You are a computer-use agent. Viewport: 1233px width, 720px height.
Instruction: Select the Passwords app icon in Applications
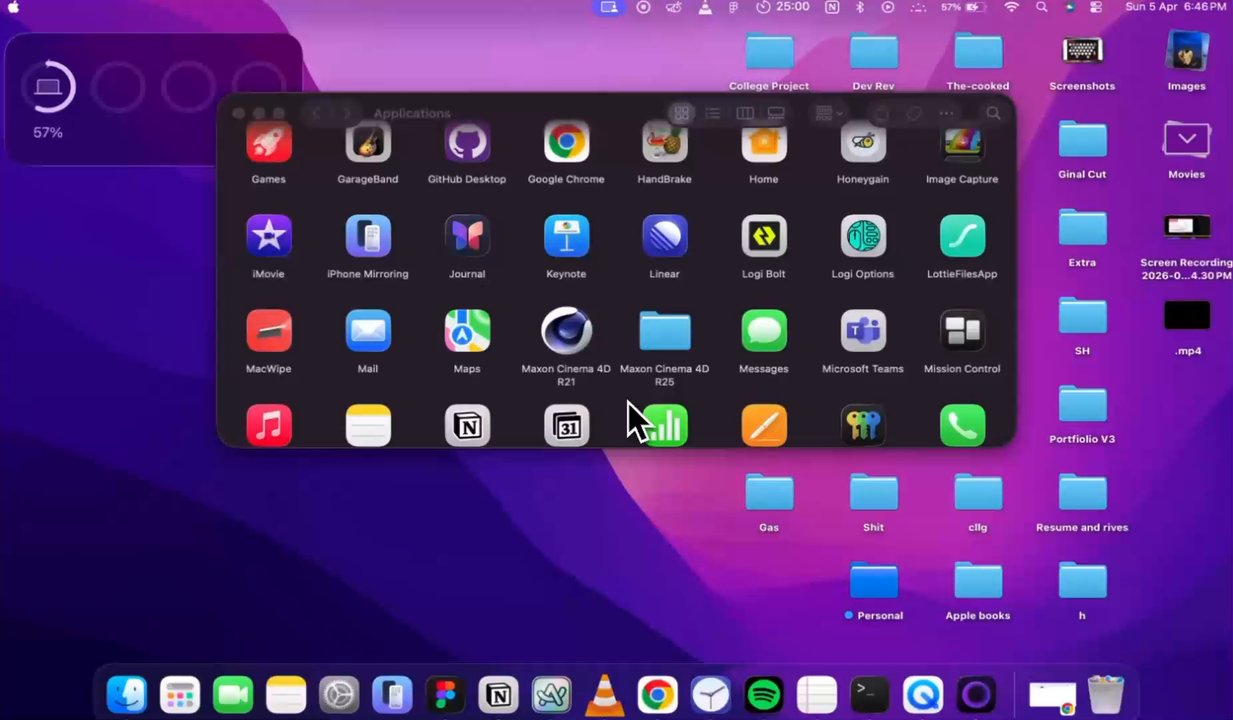tap(863, 425)
